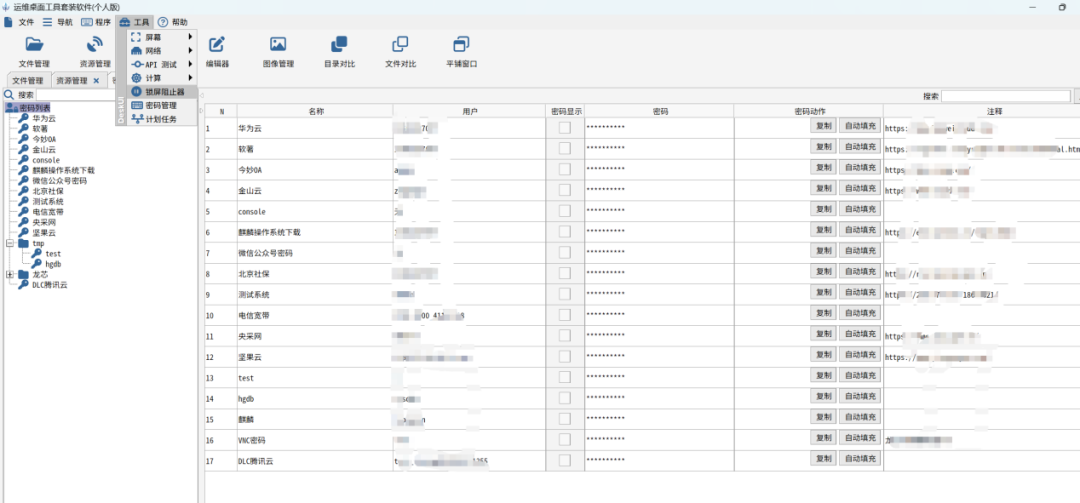Launch the 编辑器 pencil icon

click(217, 45)
